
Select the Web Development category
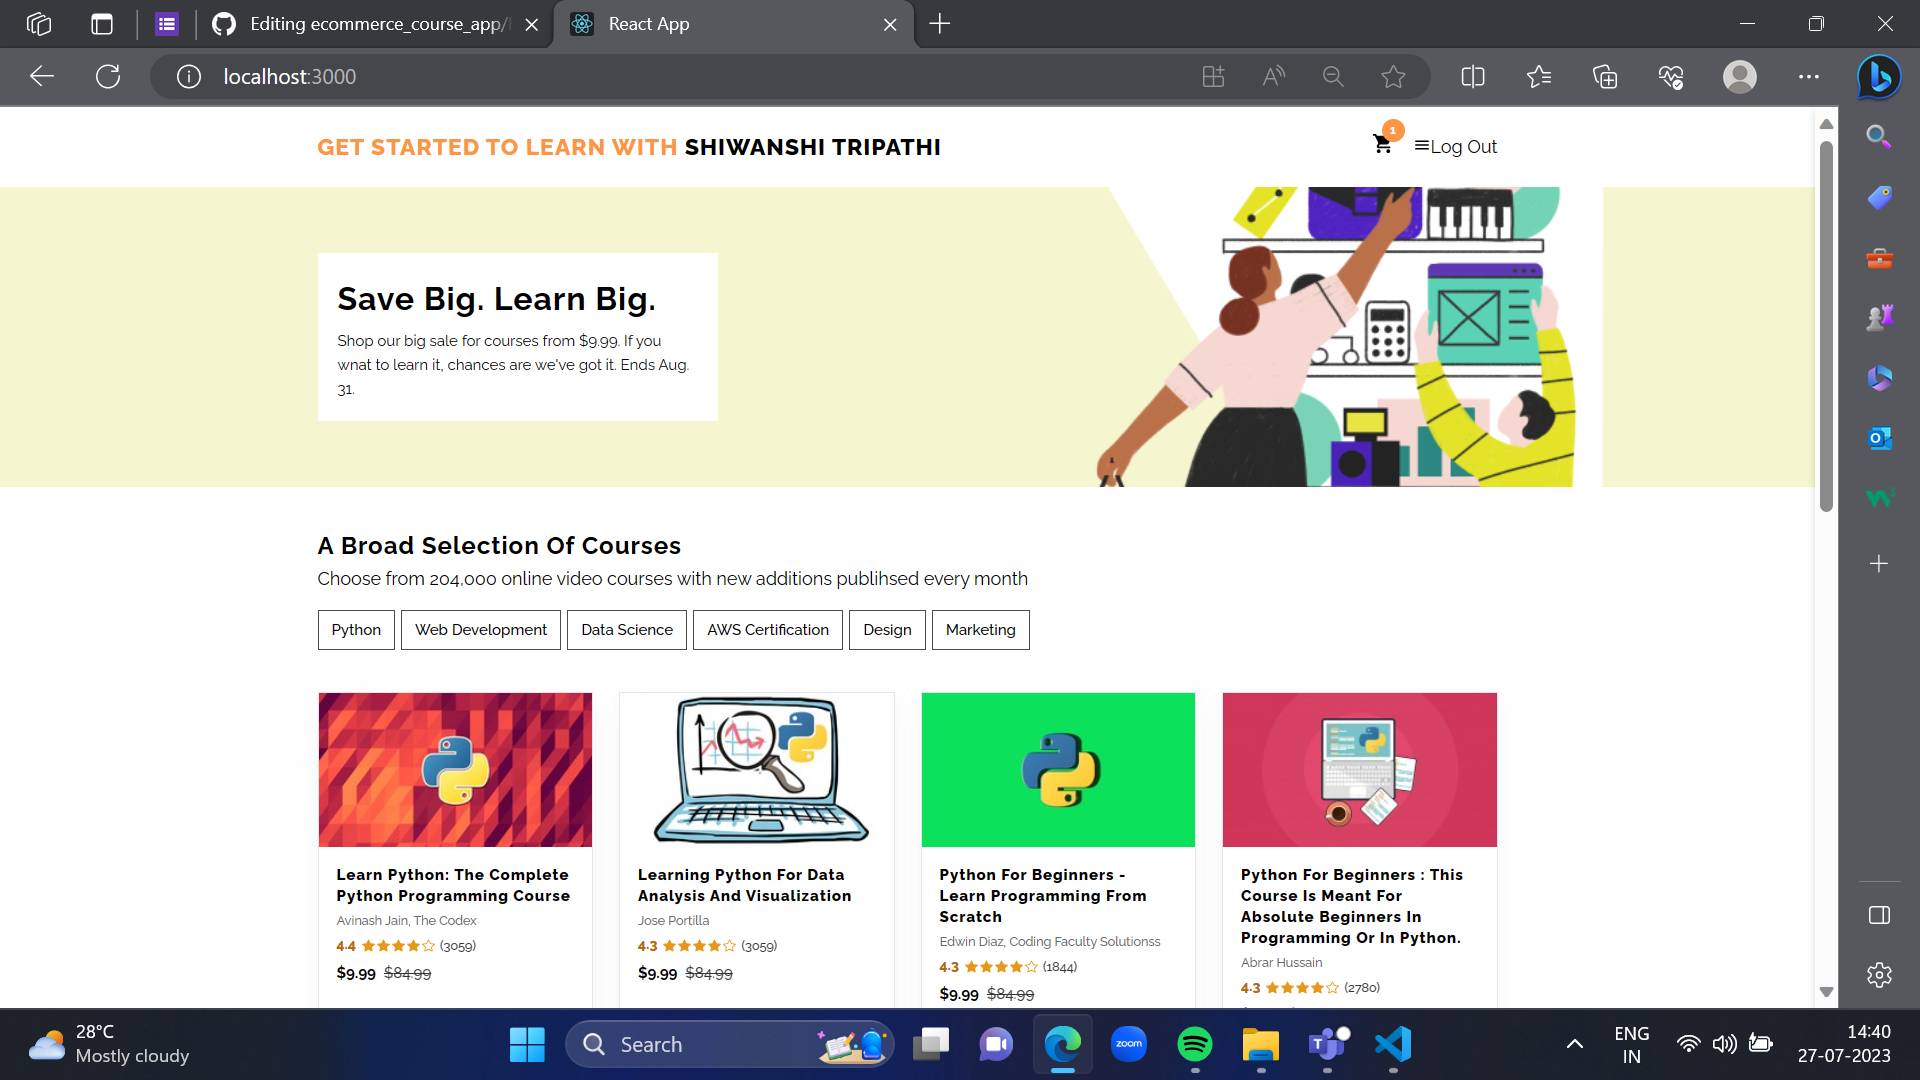480,629
